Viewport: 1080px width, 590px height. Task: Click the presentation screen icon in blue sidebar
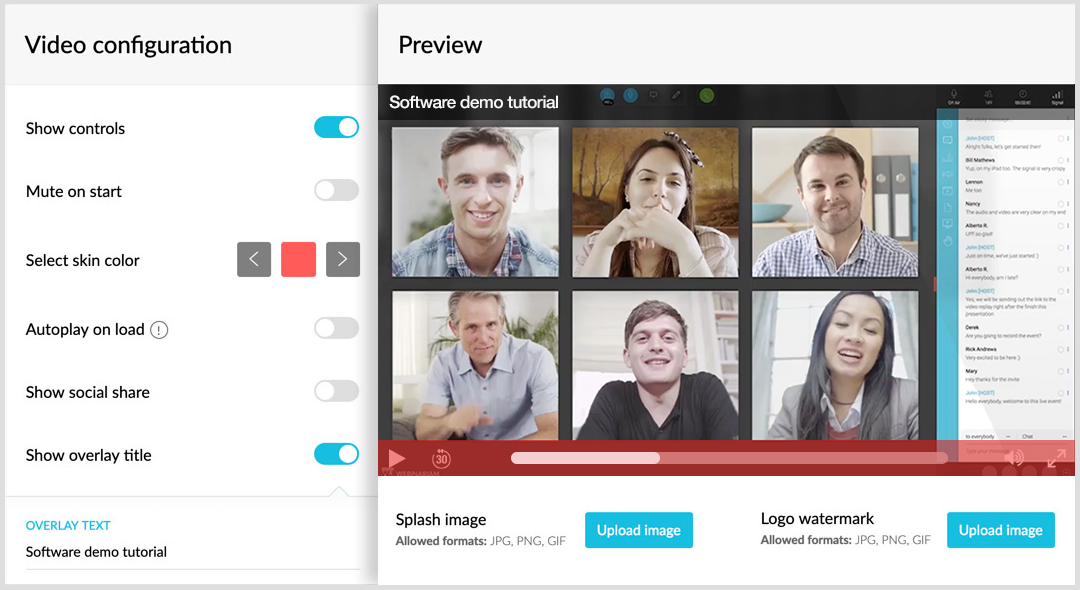[x=948, y=224]
